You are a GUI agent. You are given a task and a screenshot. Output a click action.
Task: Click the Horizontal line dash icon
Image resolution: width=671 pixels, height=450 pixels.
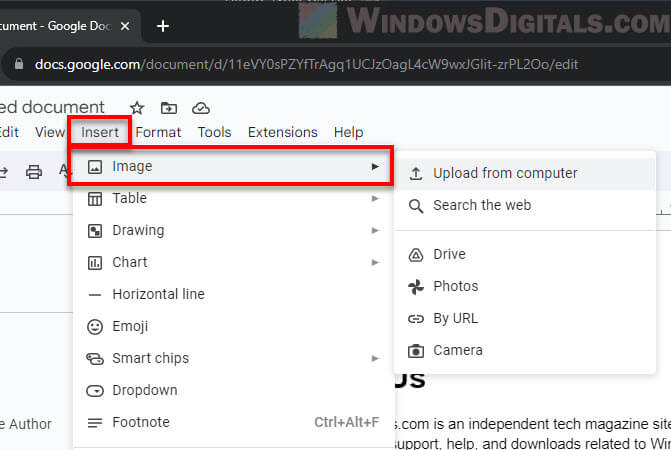[95, 295]
